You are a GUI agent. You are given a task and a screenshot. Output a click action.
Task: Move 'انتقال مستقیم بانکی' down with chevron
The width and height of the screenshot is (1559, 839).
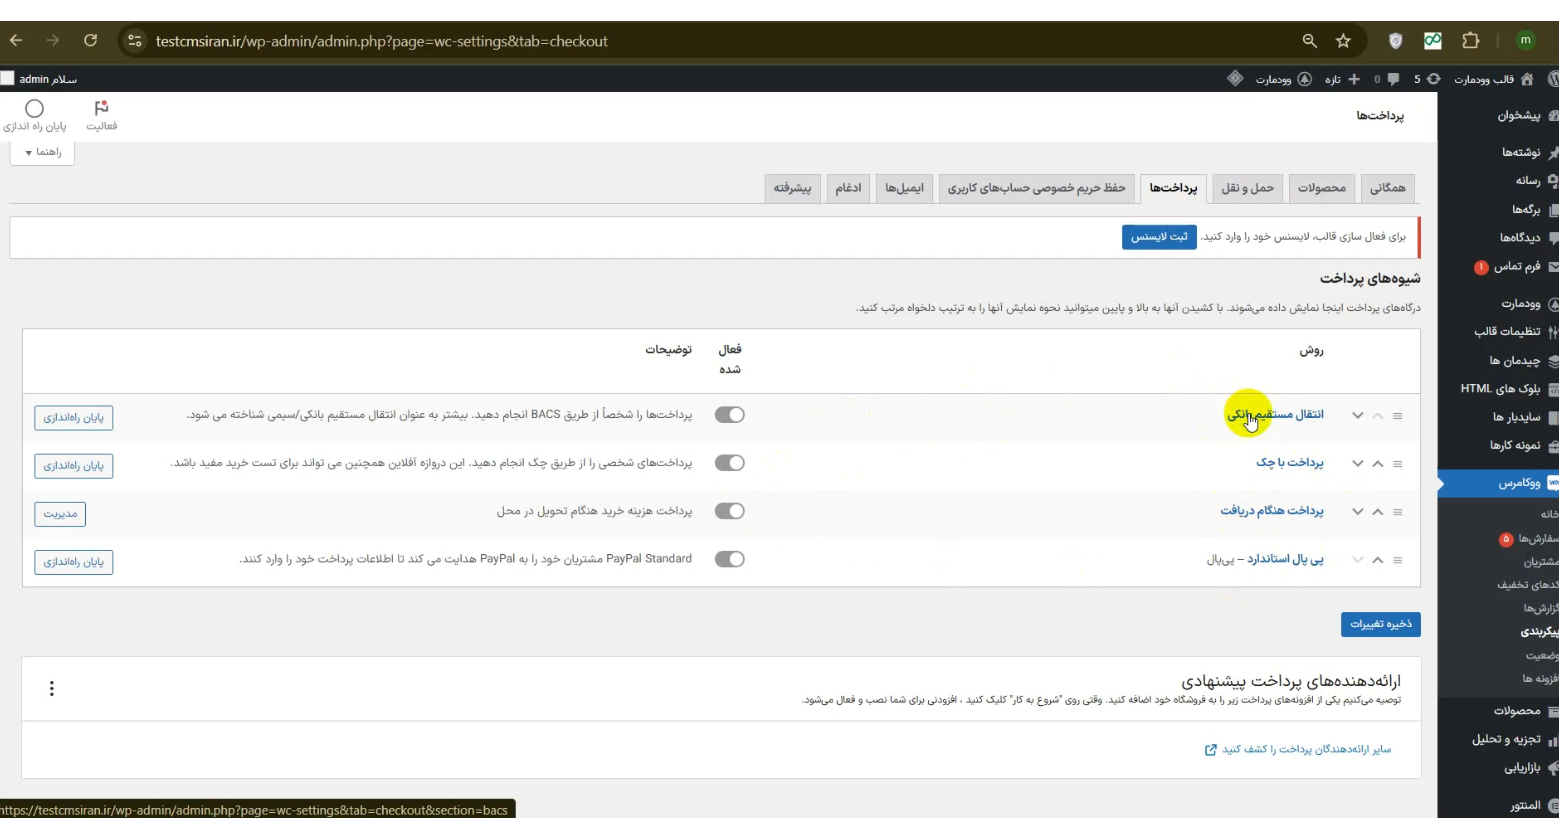pos(1357,416)
